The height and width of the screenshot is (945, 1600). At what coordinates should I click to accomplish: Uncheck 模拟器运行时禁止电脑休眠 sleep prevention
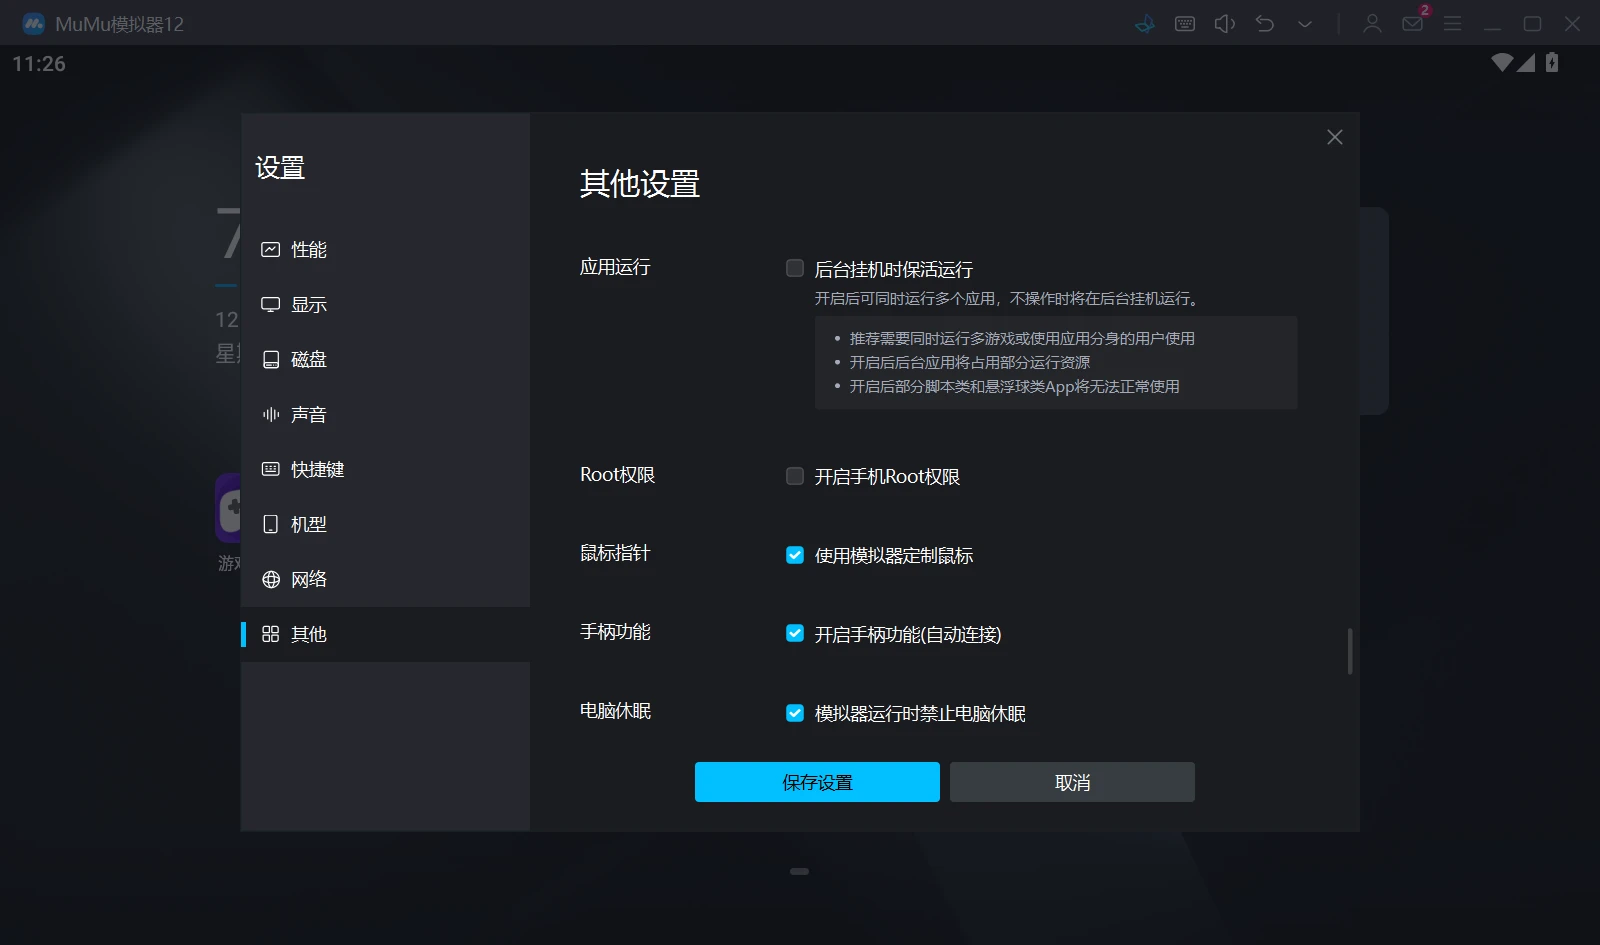click(795, 713)
